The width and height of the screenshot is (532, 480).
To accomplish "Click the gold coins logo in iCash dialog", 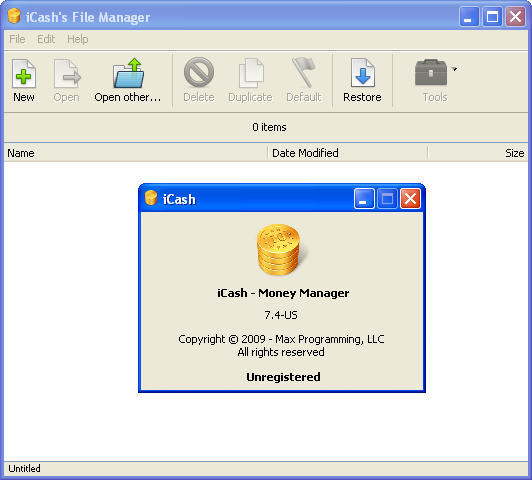I will point(279,249).
